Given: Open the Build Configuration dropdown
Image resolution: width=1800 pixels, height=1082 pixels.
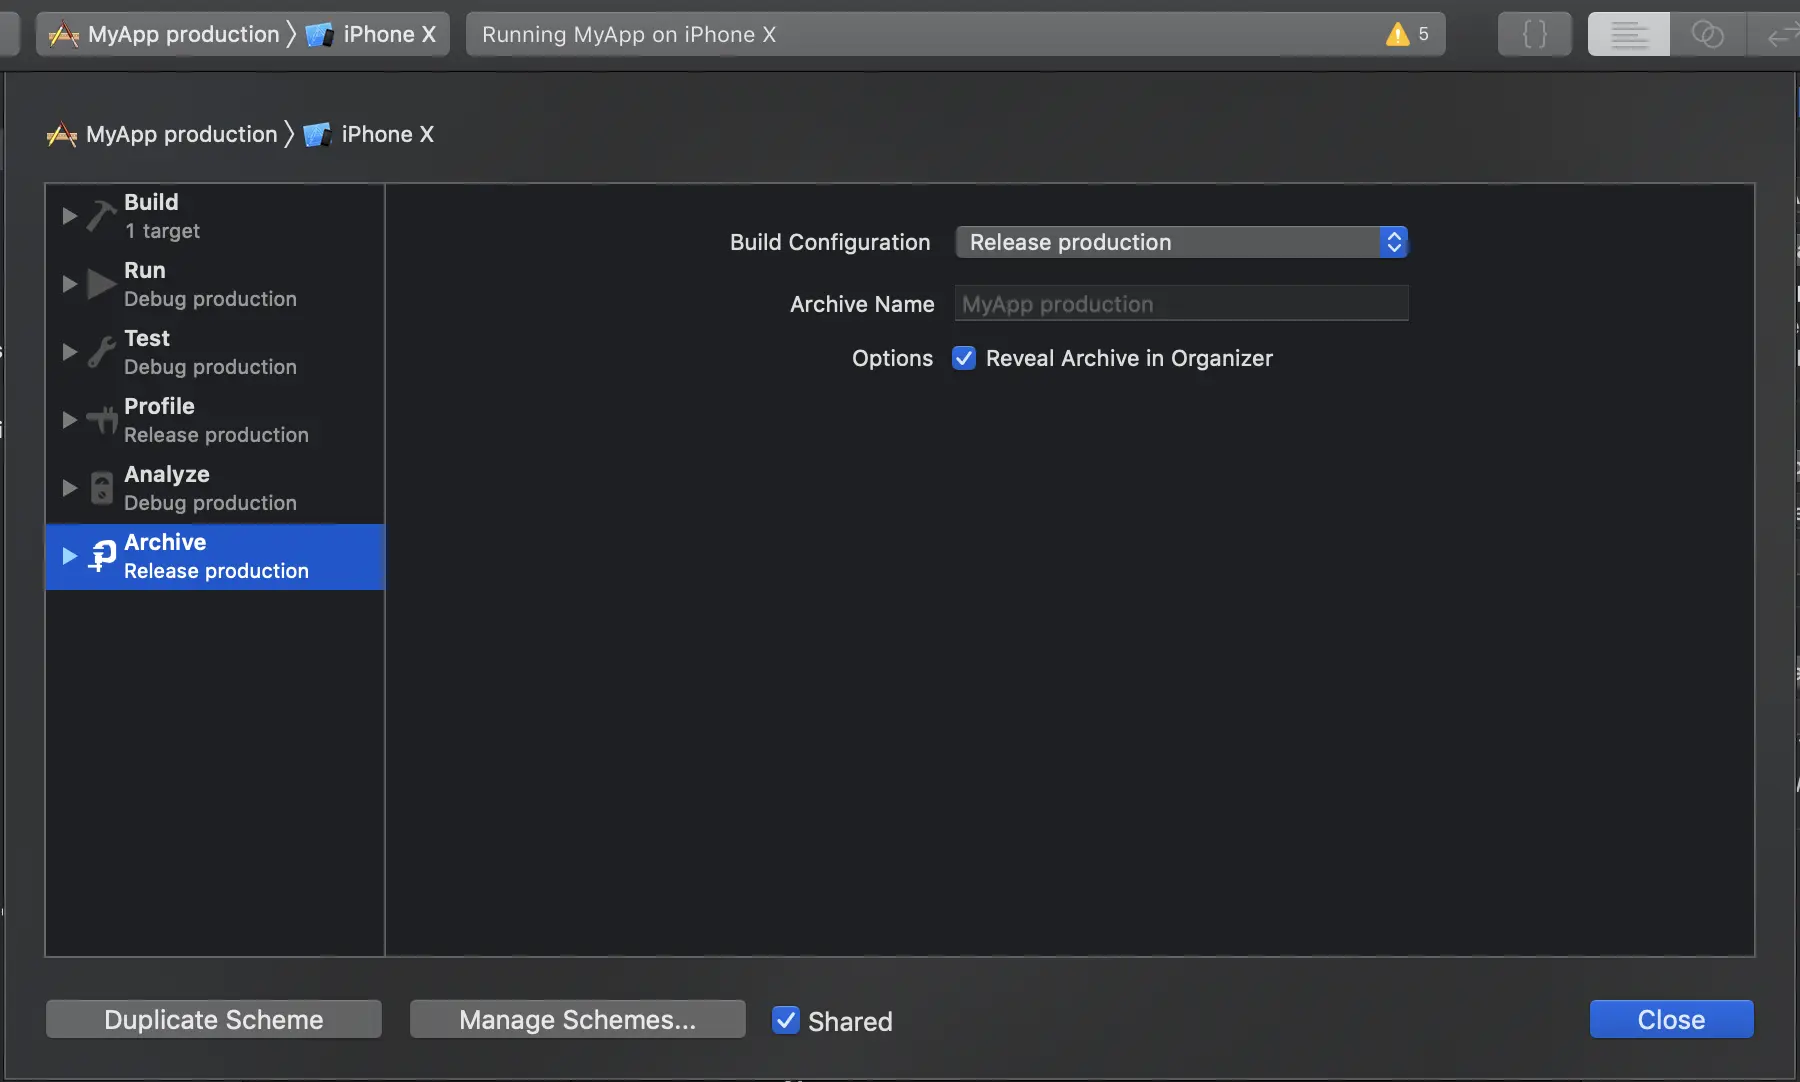Looking at the screenshot, I should point(1181,242).
